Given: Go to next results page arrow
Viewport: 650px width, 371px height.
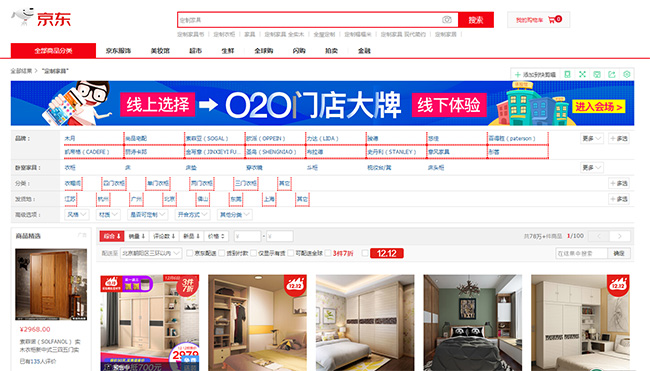Looking at the screenshot, I should 620,236.
